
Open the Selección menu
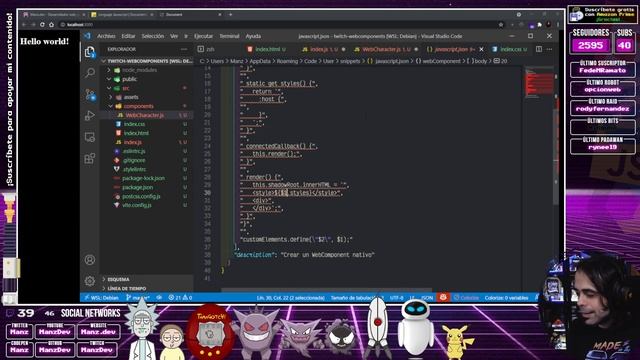click(153, 36)
